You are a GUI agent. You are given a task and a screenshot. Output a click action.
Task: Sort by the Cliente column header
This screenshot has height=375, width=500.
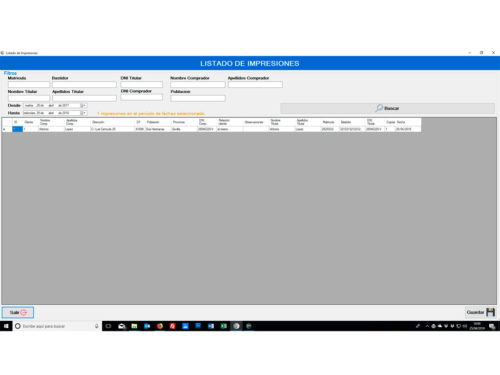click(x=30, y=122)
